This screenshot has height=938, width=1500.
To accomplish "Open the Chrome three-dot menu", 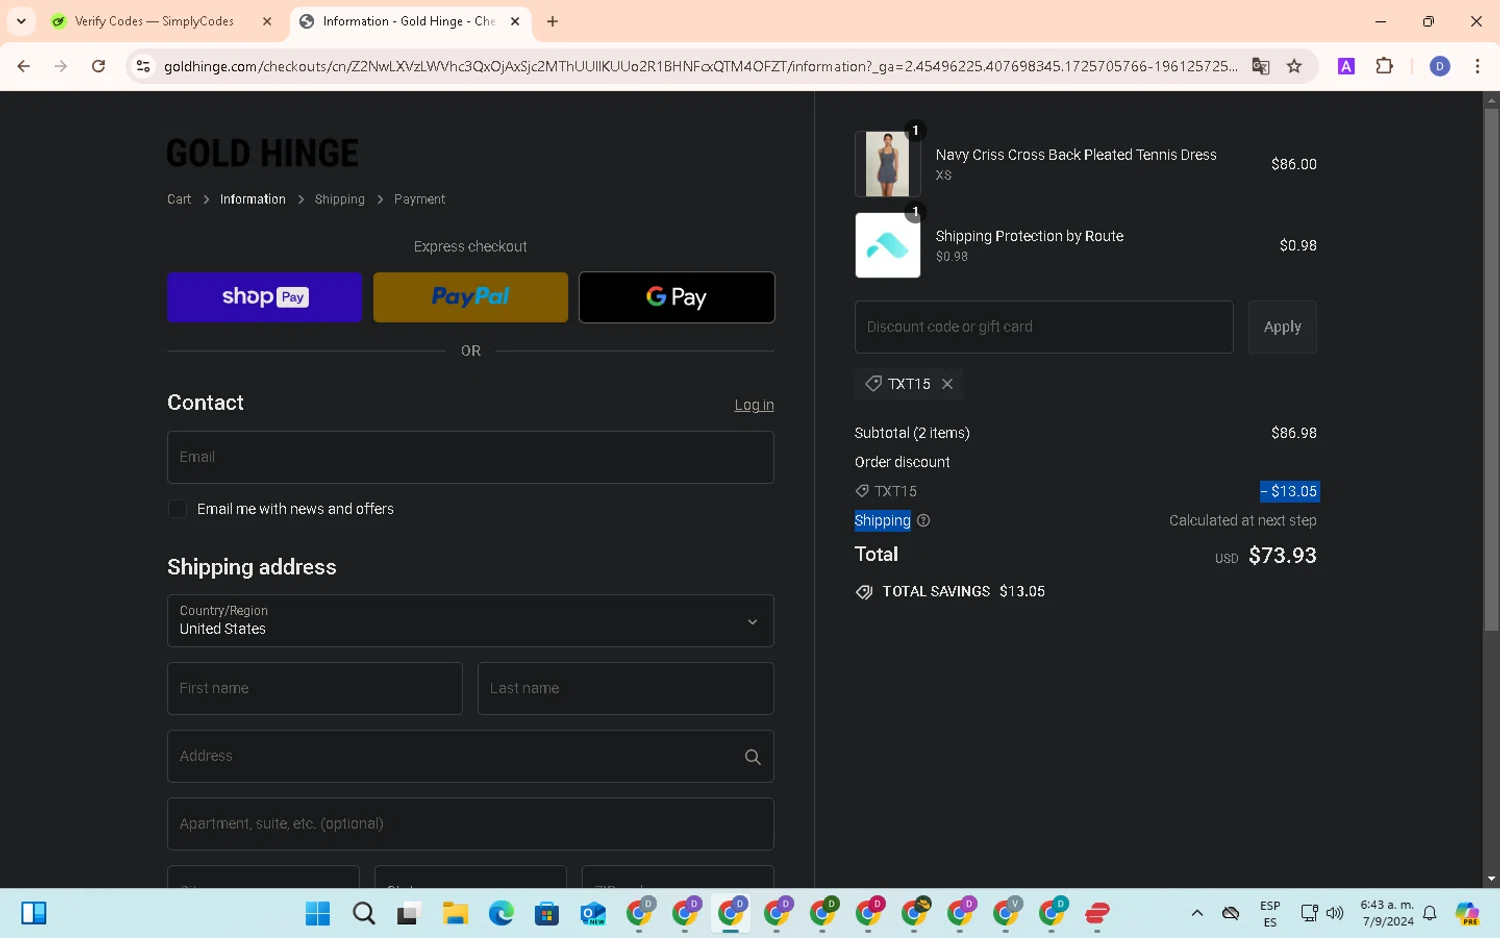I will pyautogui.click(x=1477, y=66).
